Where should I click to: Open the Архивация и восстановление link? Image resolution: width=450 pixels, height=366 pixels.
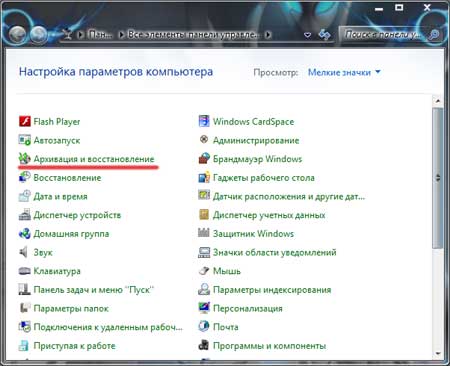(94, 159)
